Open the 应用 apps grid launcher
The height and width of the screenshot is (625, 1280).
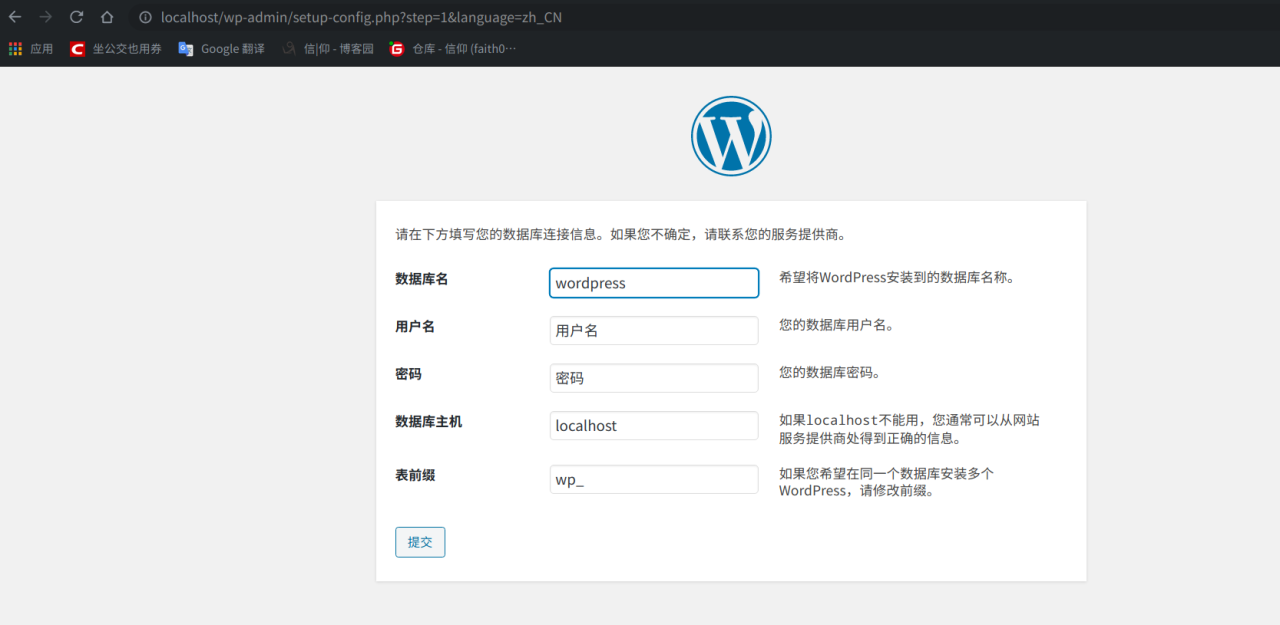click(x=15, y=48)
